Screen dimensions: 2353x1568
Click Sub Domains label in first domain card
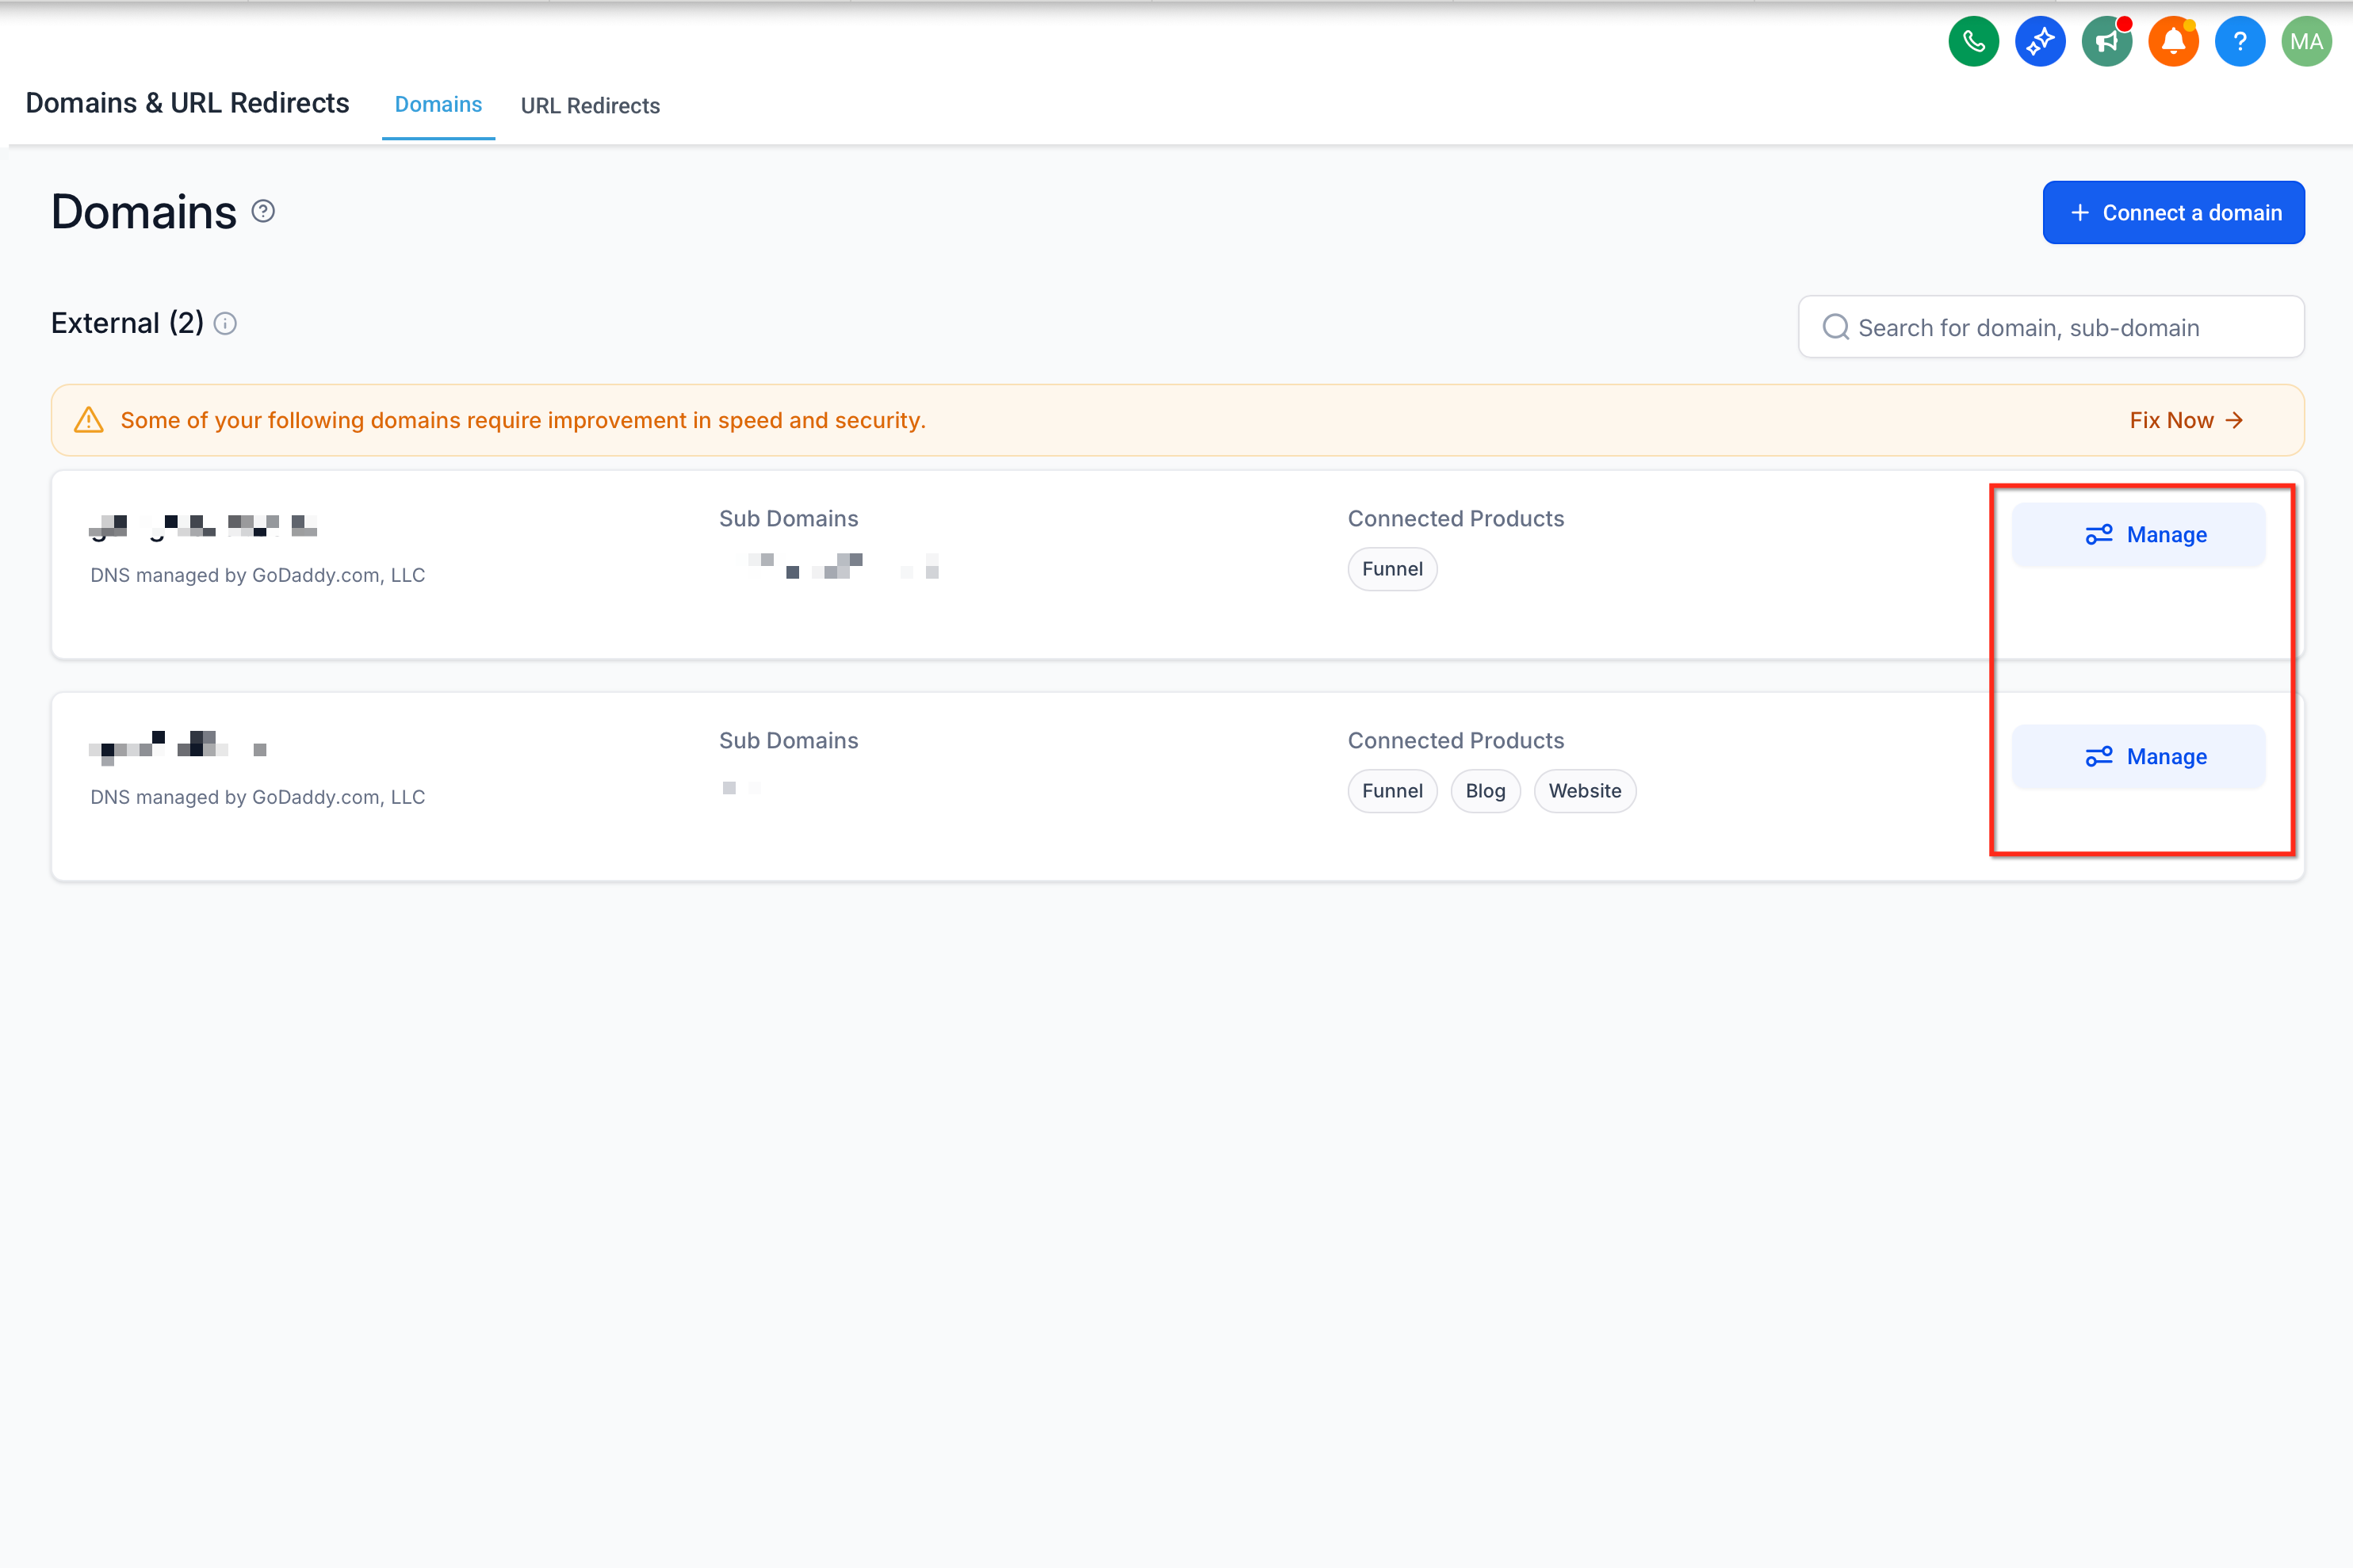789,518
